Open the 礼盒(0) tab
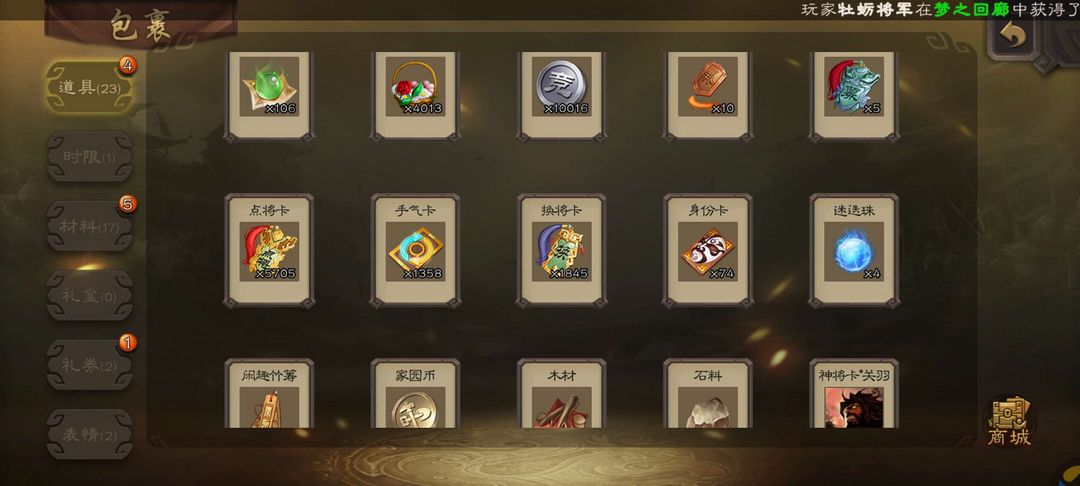 [x=89, y=295]
